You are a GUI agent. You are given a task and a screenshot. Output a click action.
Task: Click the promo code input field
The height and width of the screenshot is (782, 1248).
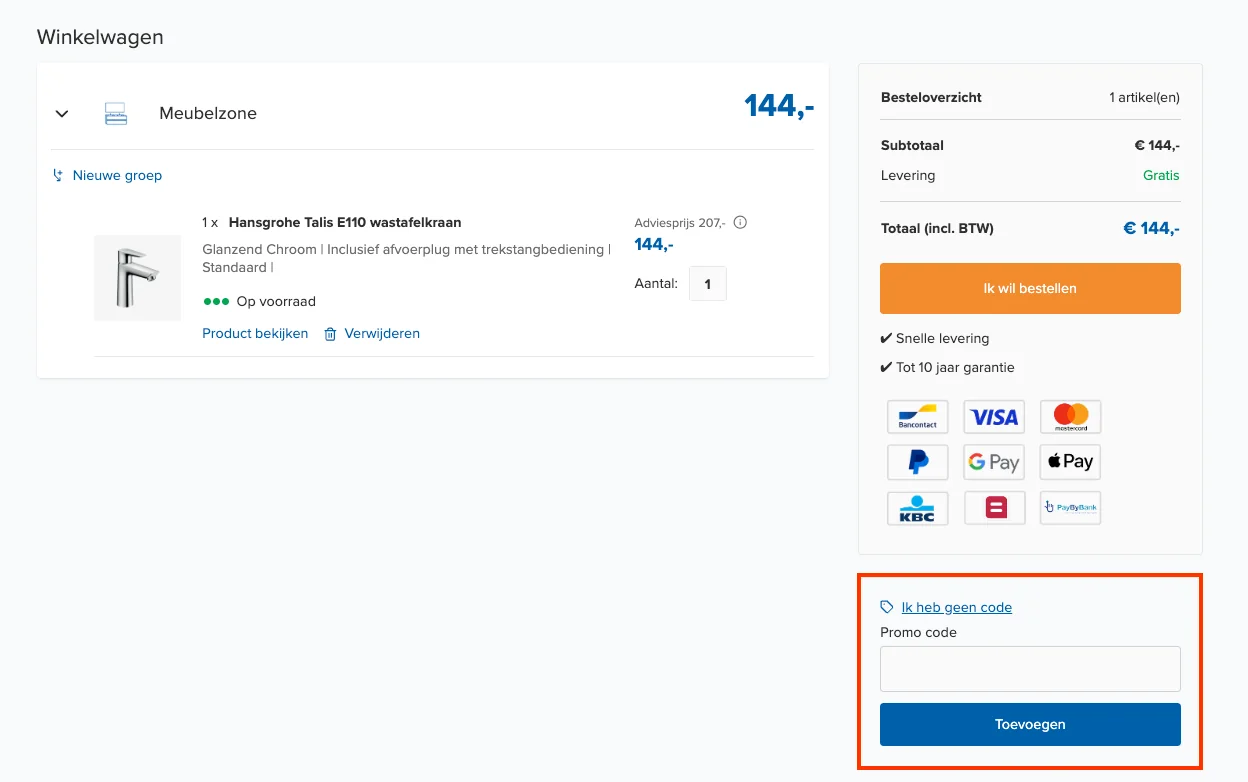coord(1030,668)
